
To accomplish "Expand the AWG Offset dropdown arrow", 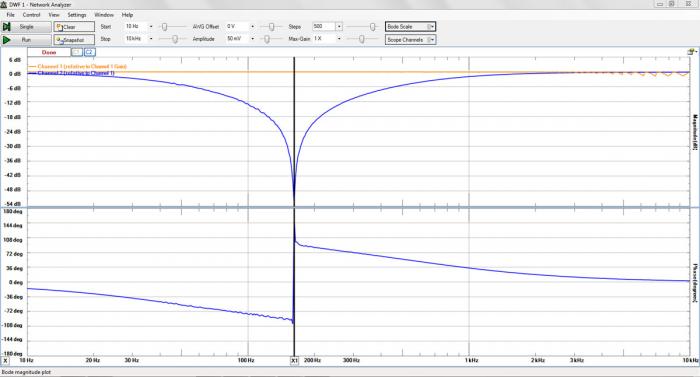I will click(253, 26).
